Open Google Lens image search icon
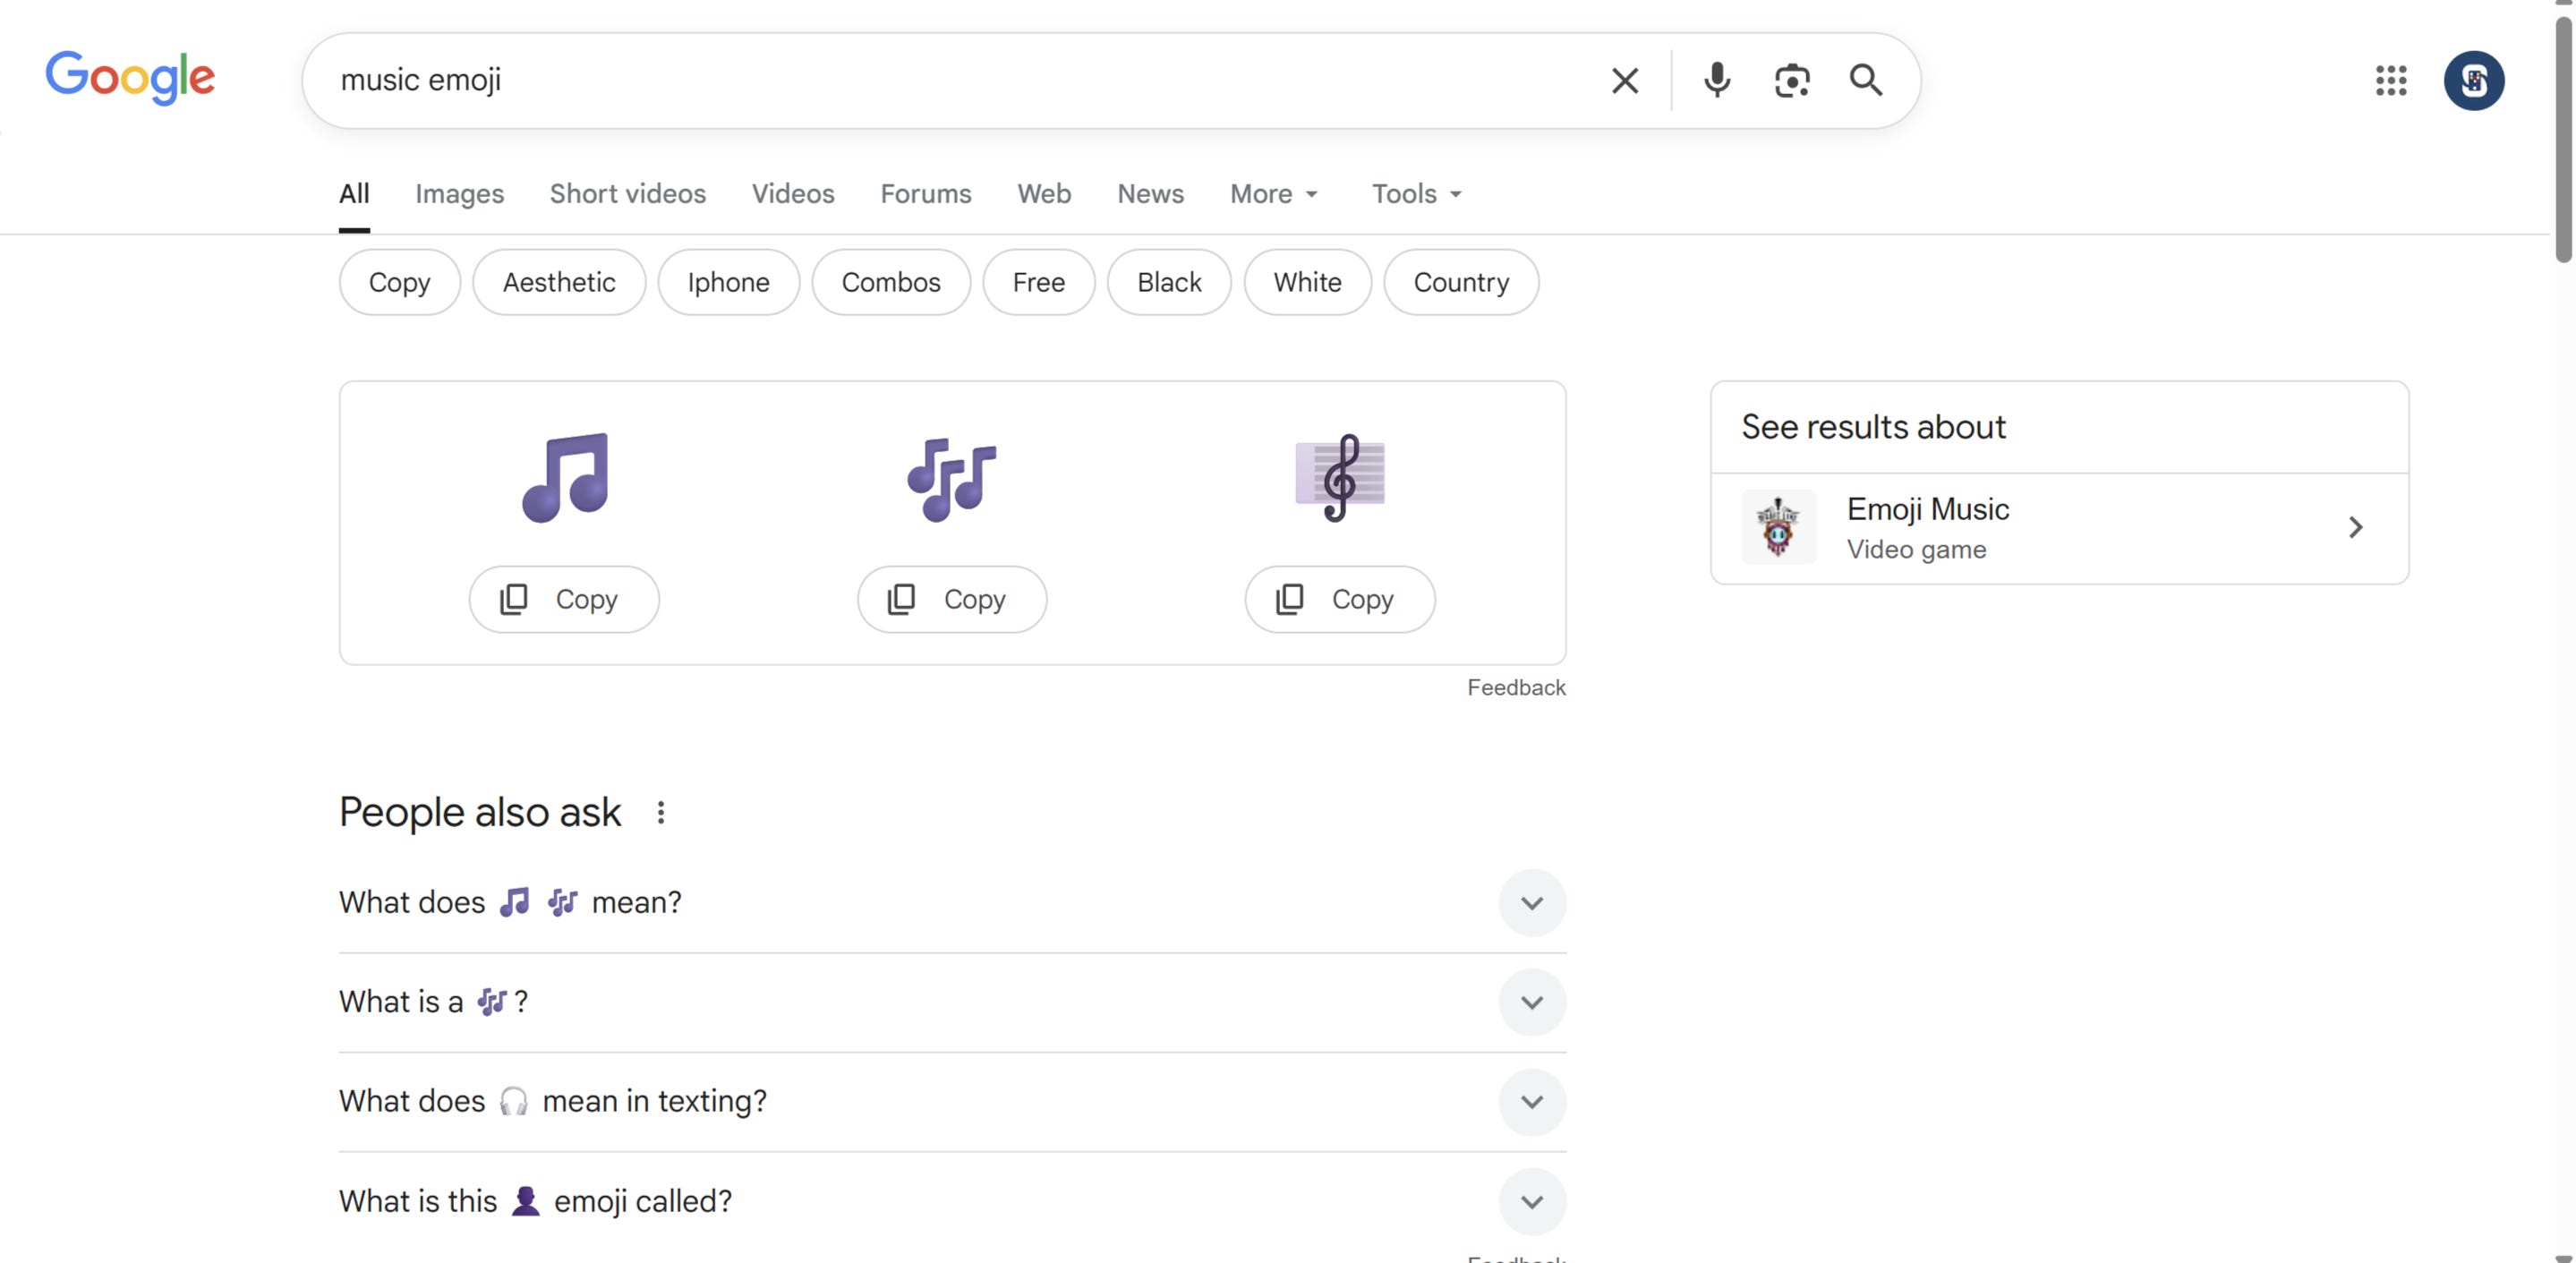Image resolution: width=2576 pixels, height=1263 pixels. 1791,80
